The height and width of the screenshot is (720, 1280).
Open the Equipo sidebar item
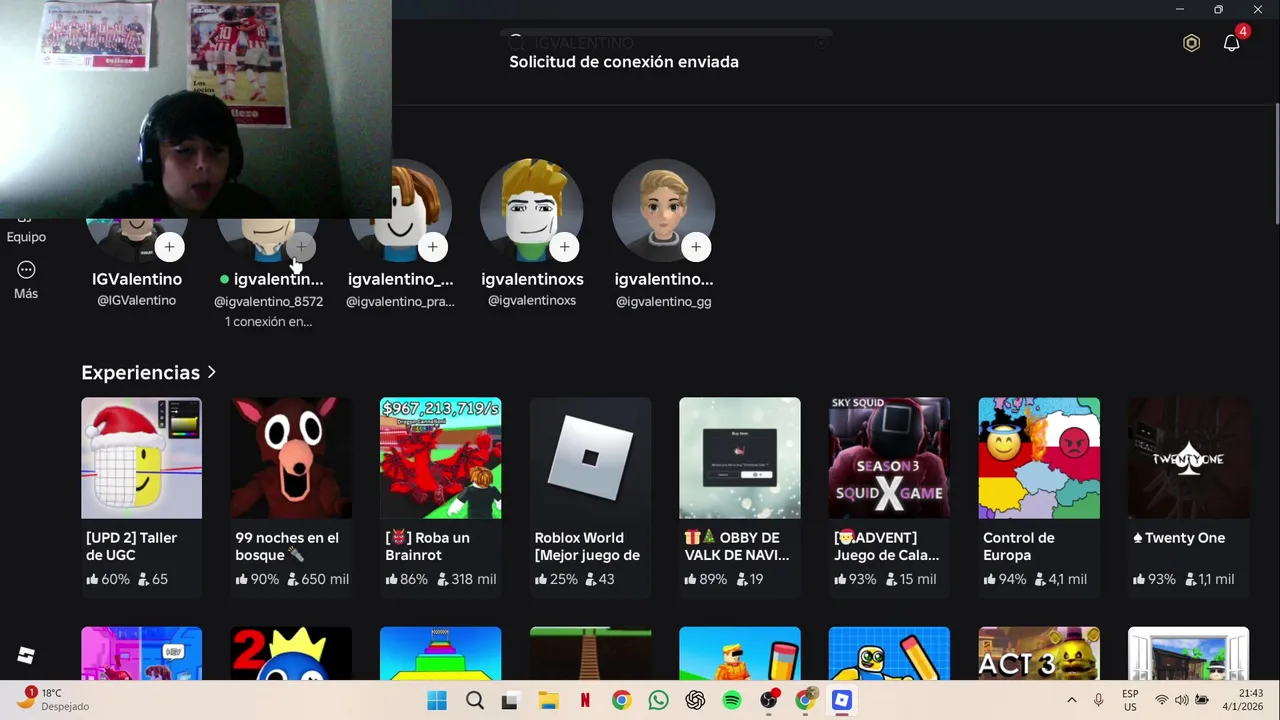point(26,230)
